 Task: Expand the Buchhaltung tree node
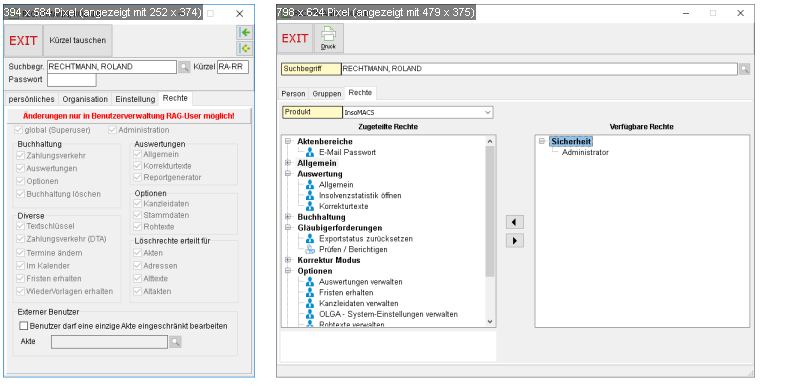pos(288,217)
